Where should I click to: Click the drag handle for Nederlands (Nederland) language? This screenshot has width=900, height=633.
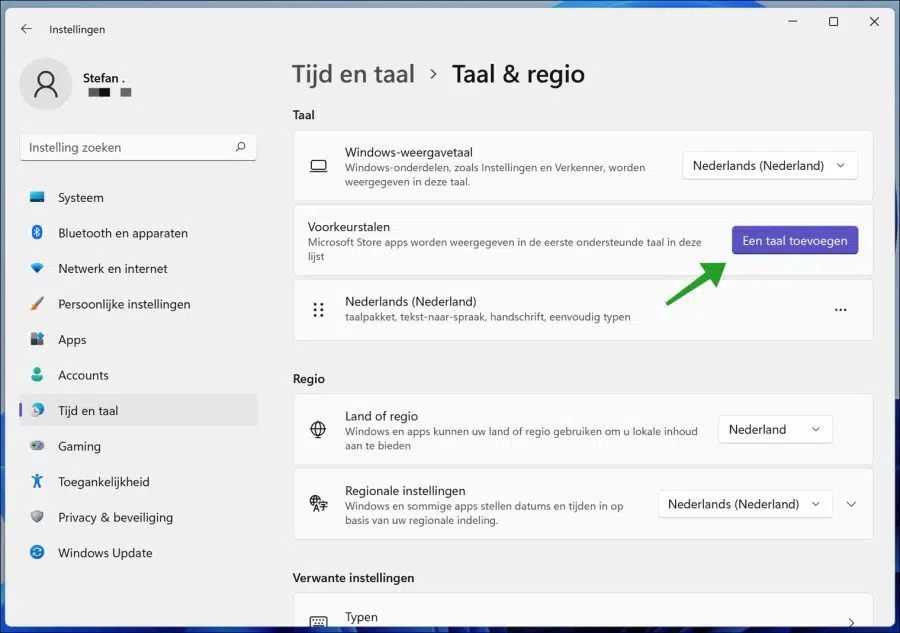(319, 310)
